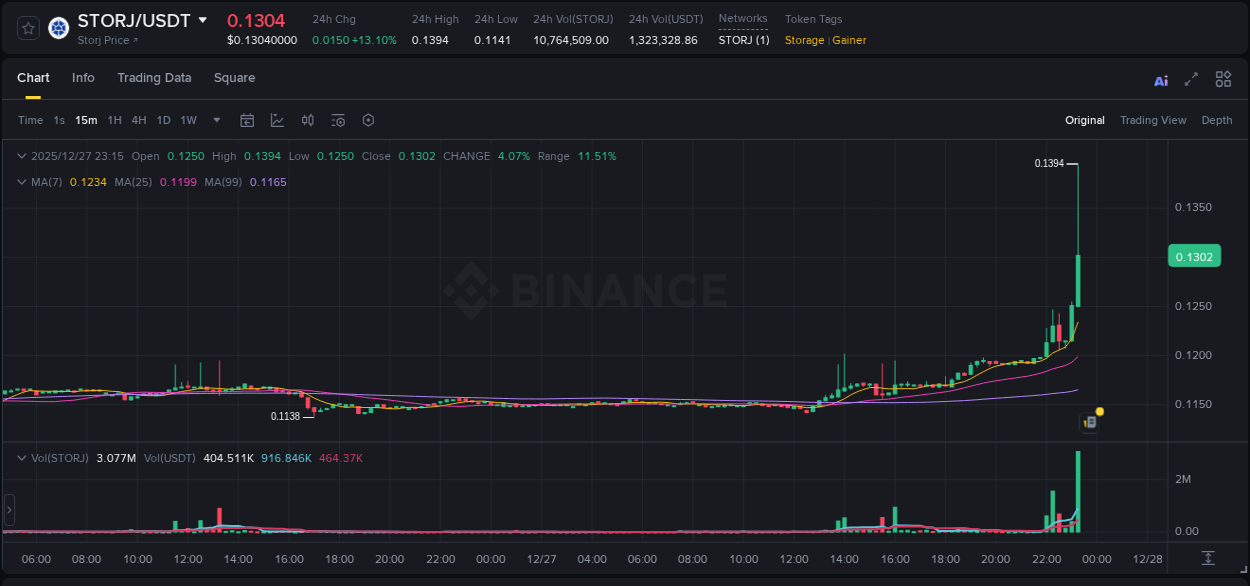Switch to the Trading View chart mode
This screenshot has height=586, width=1250.
1153,119
